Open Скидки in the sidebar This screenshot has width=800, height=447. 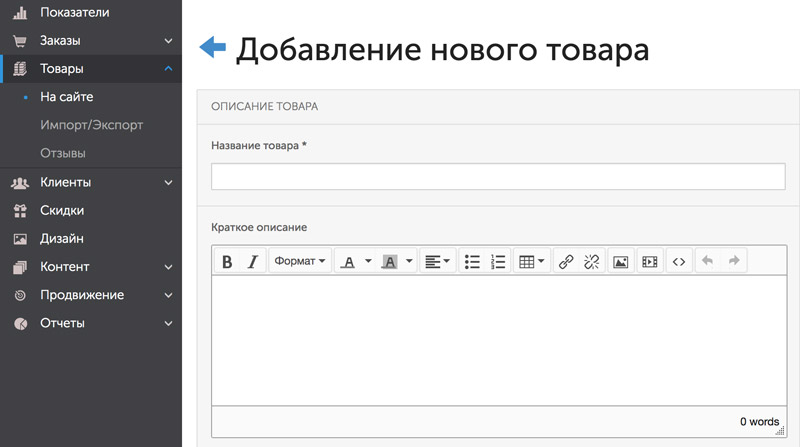coord(62,210)
